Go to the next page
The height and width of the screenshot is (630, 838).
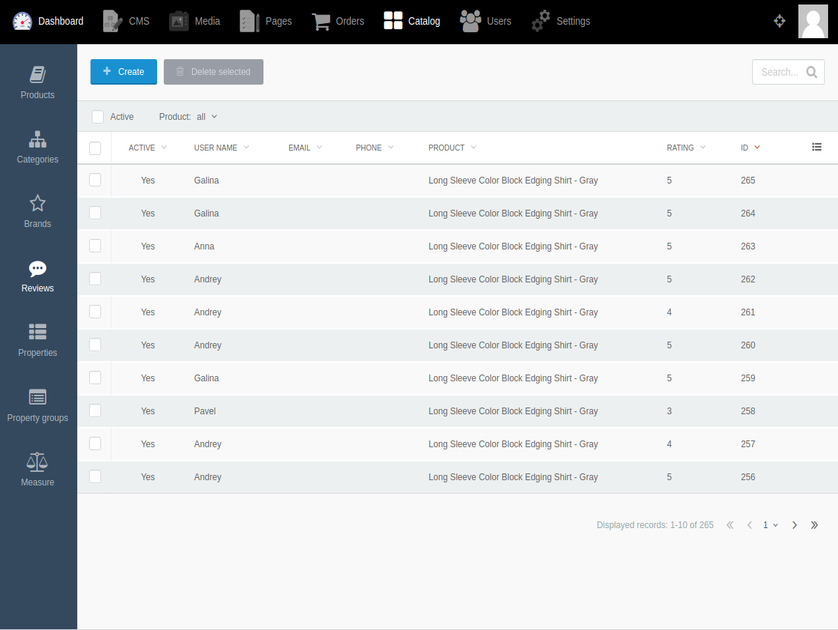click(x=795, y=525)
